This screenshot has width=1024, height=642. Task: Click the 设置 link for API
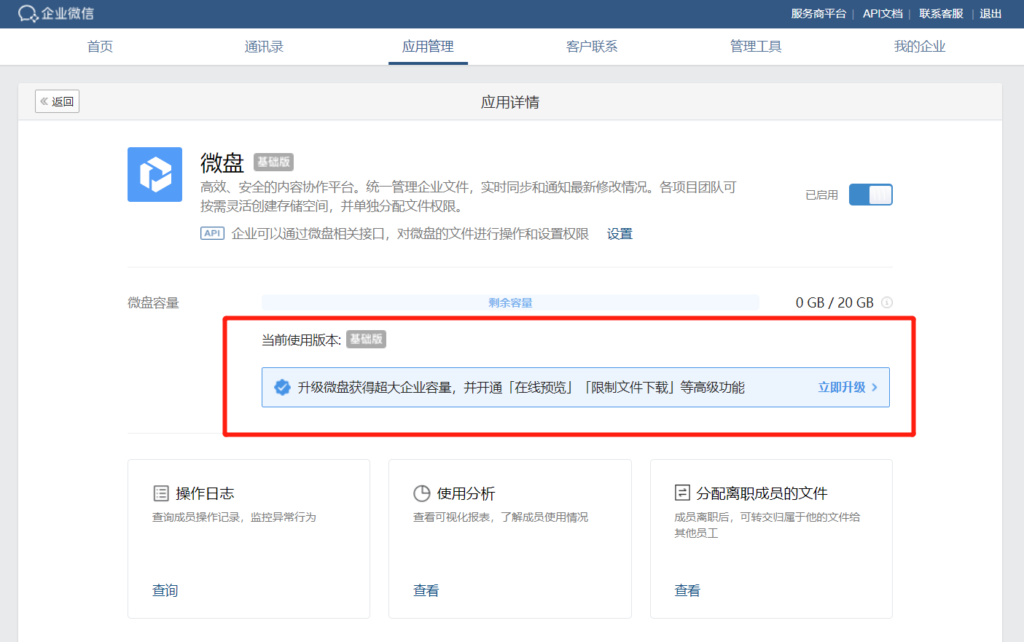pos(620,234)
